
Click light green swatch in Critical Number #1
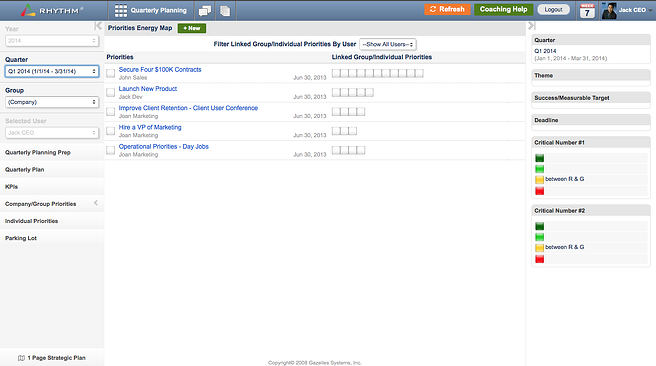tap(540, 169)
